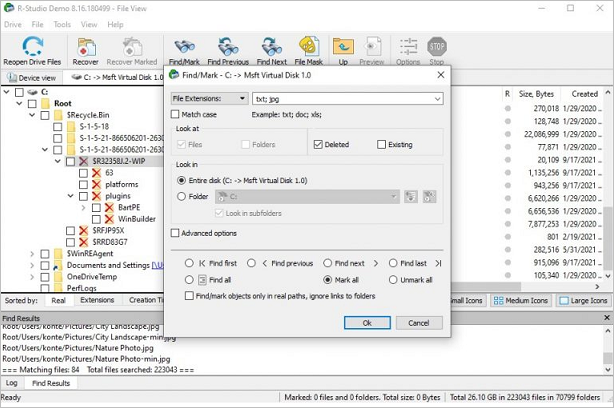Open the Tools menu
Screen dimensions: 614x408
62,24
